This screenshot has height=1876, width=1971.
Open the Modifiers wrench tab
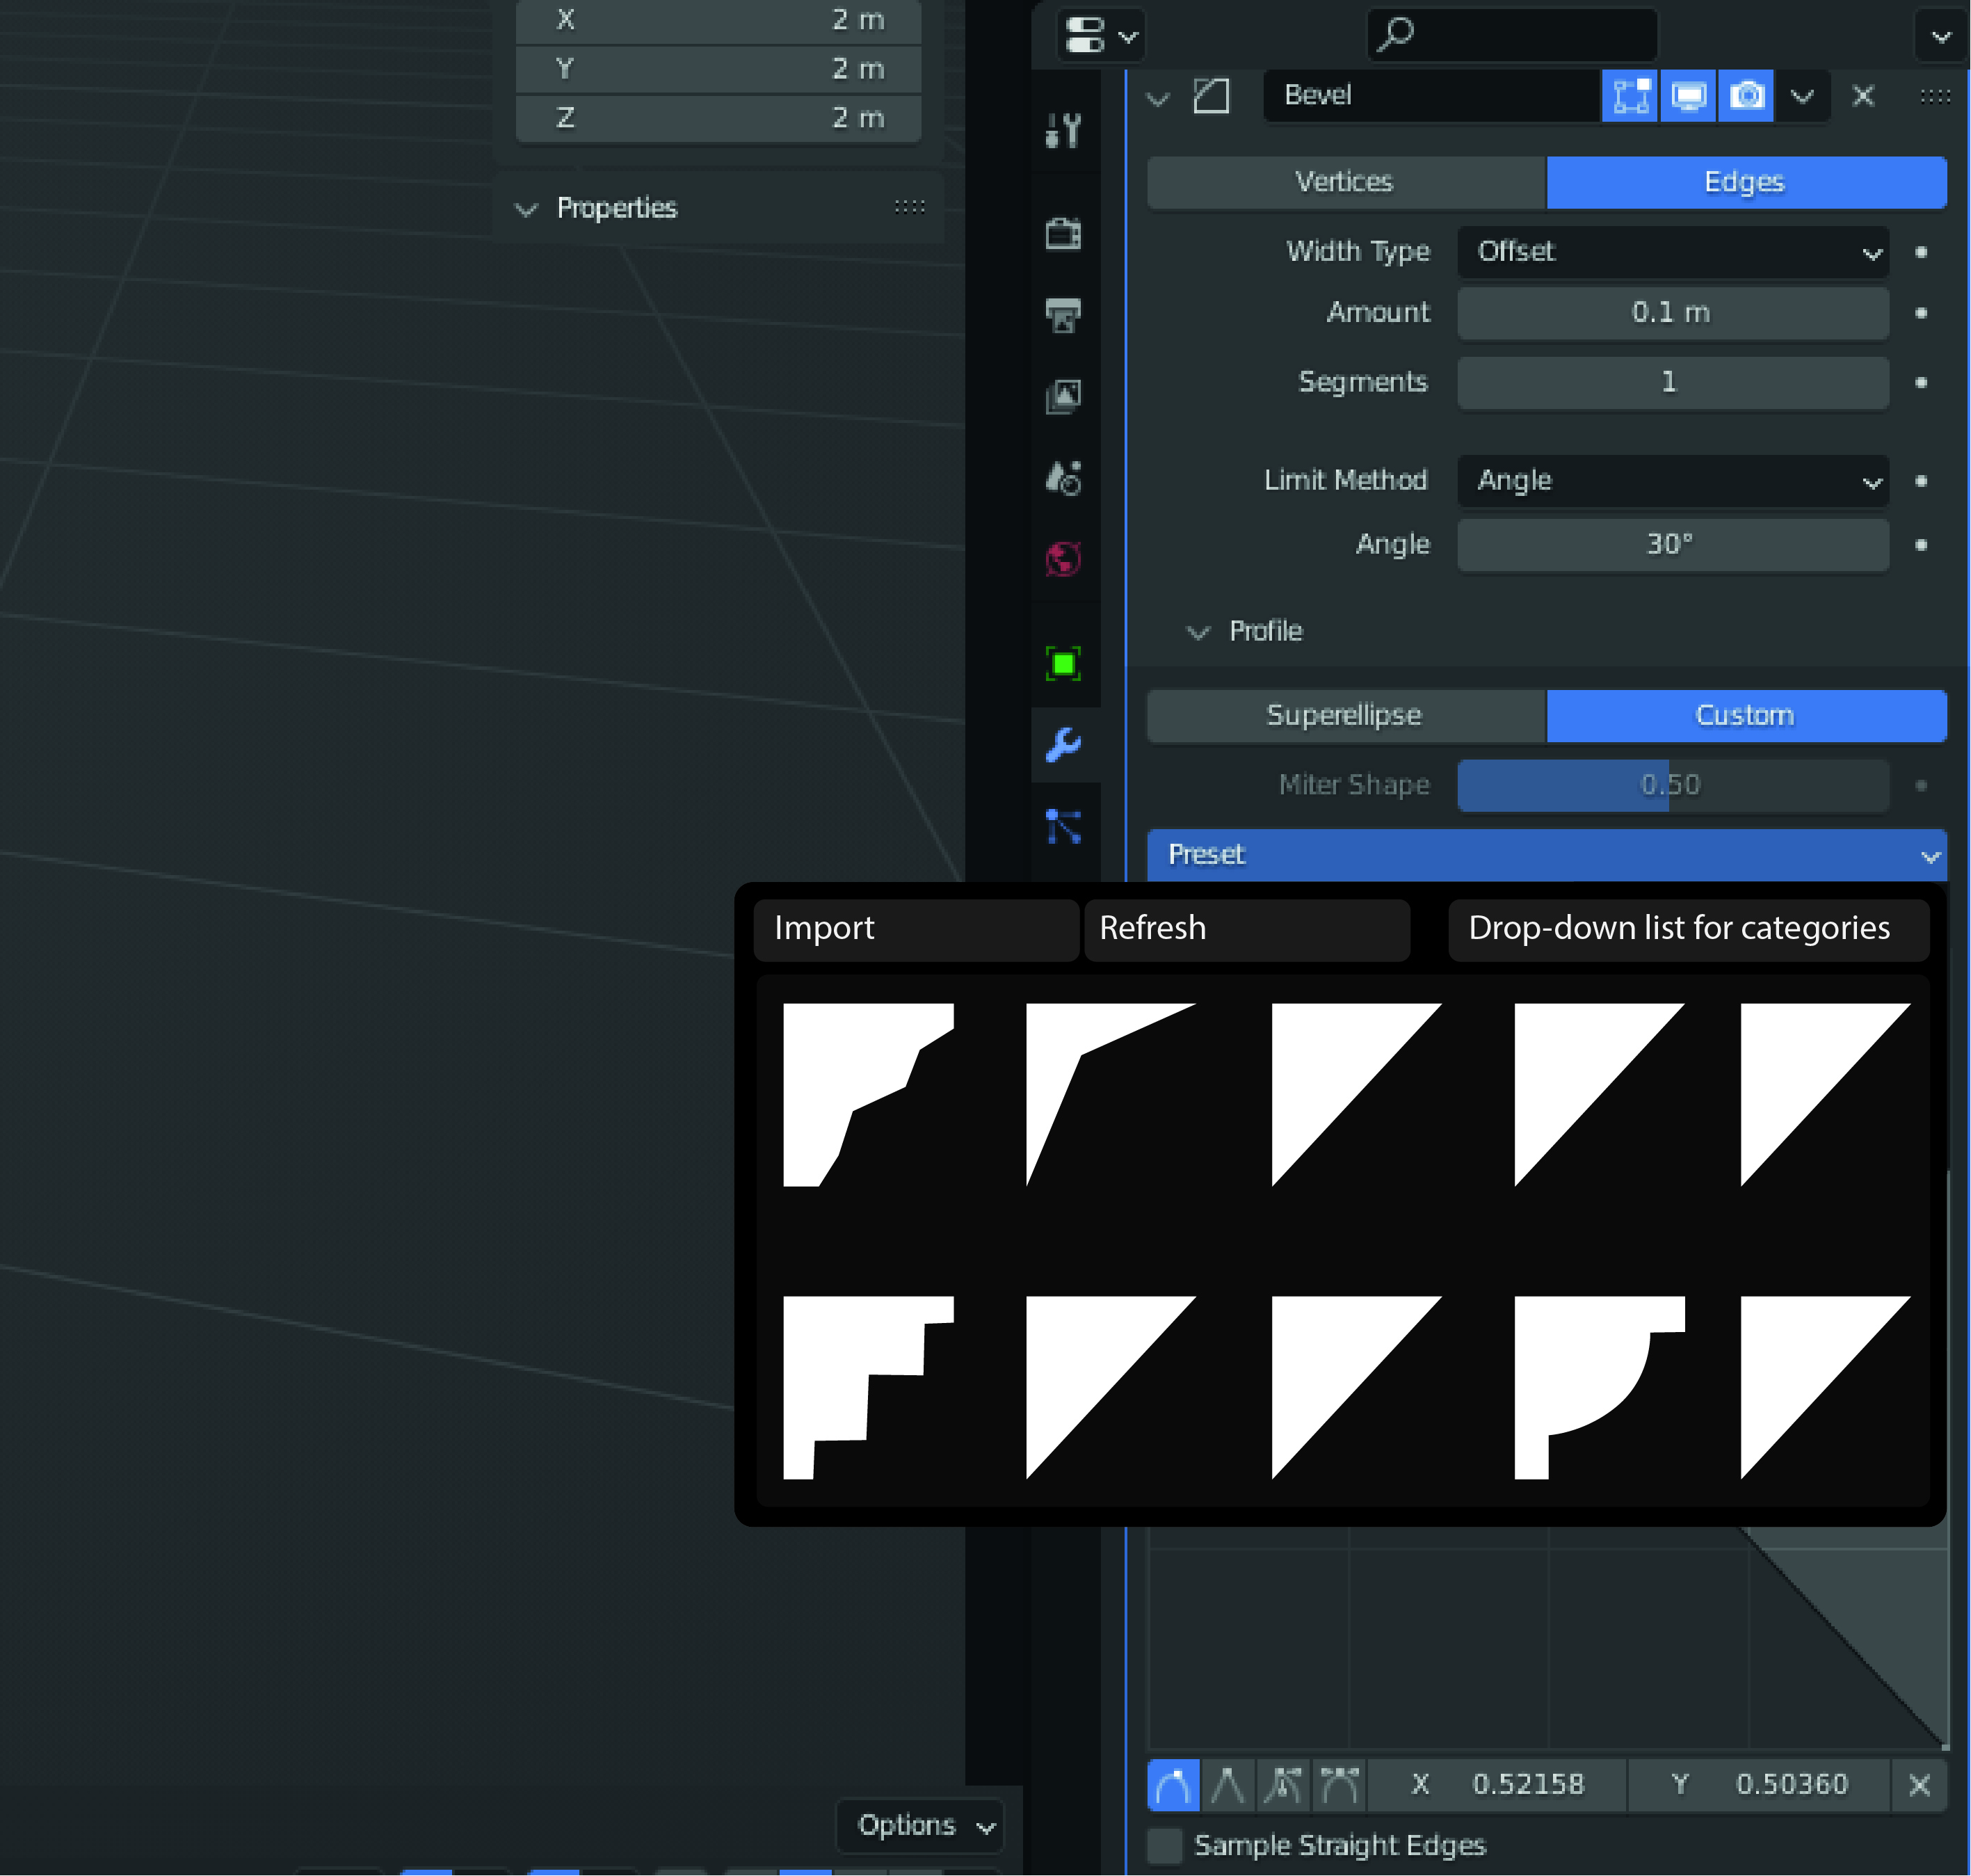coord(1063,745)
